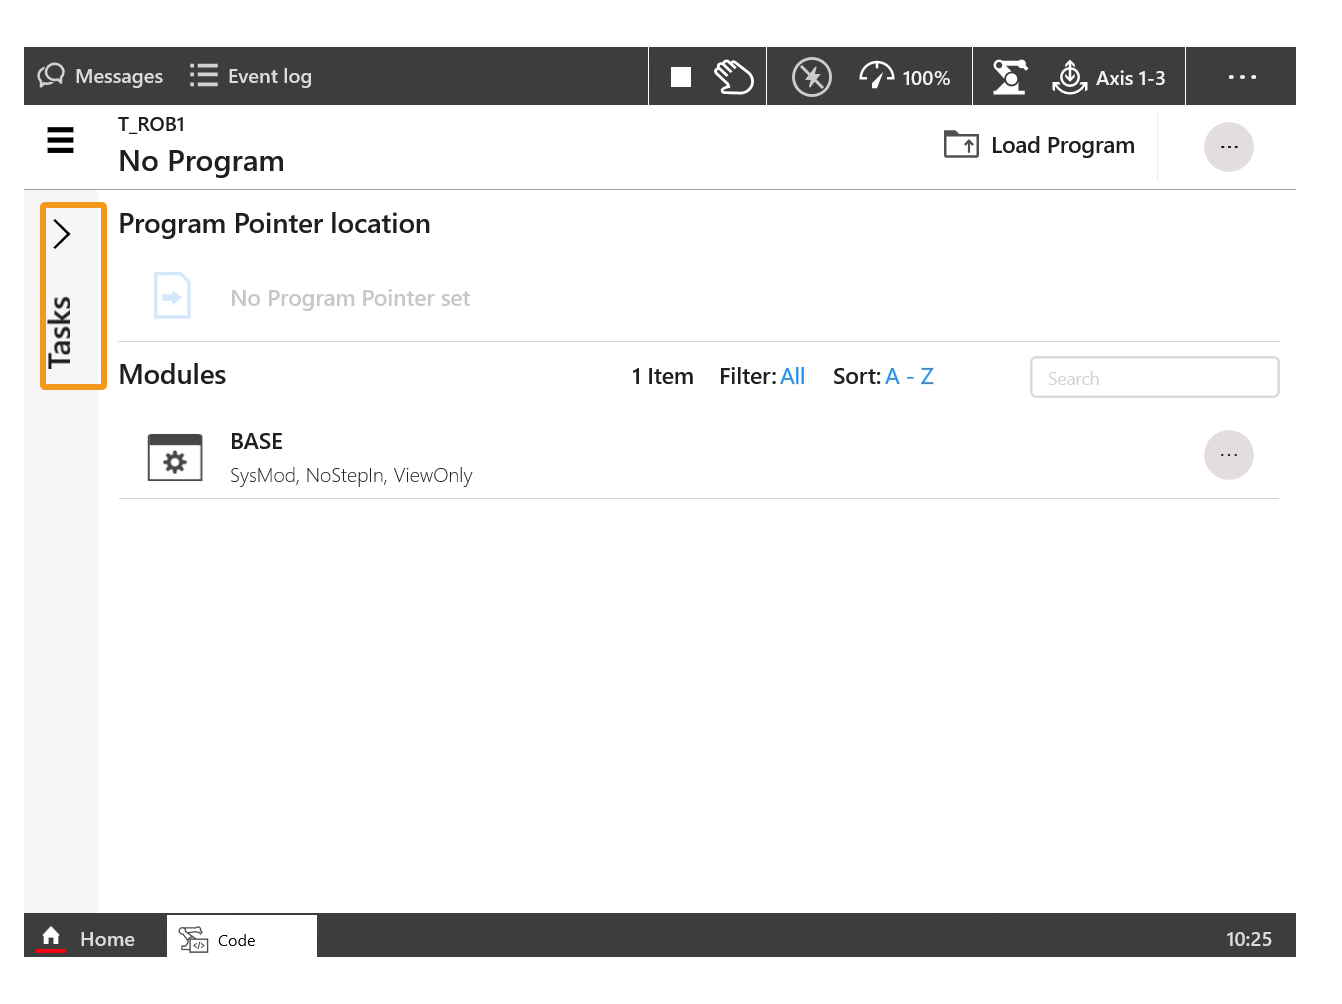Click the motors state icon

tap(811, 77)
